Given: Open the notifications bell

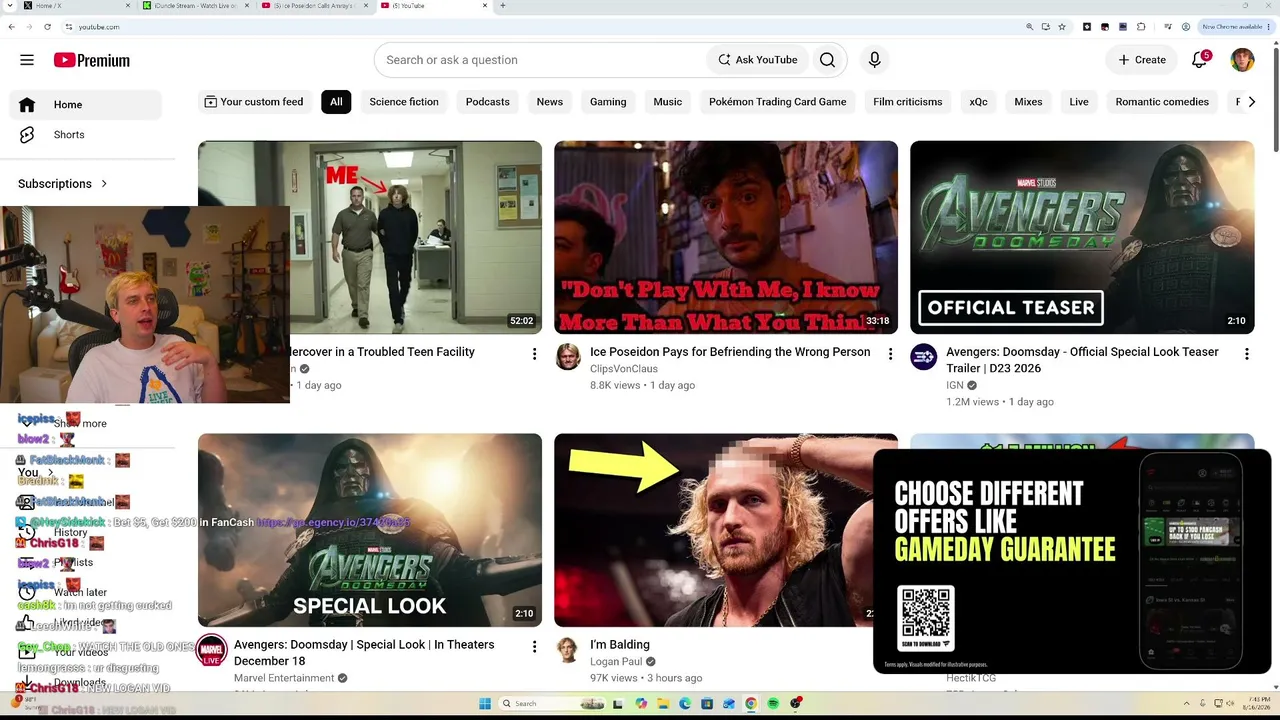Looking at the screenshot, I should point(1200,60).
